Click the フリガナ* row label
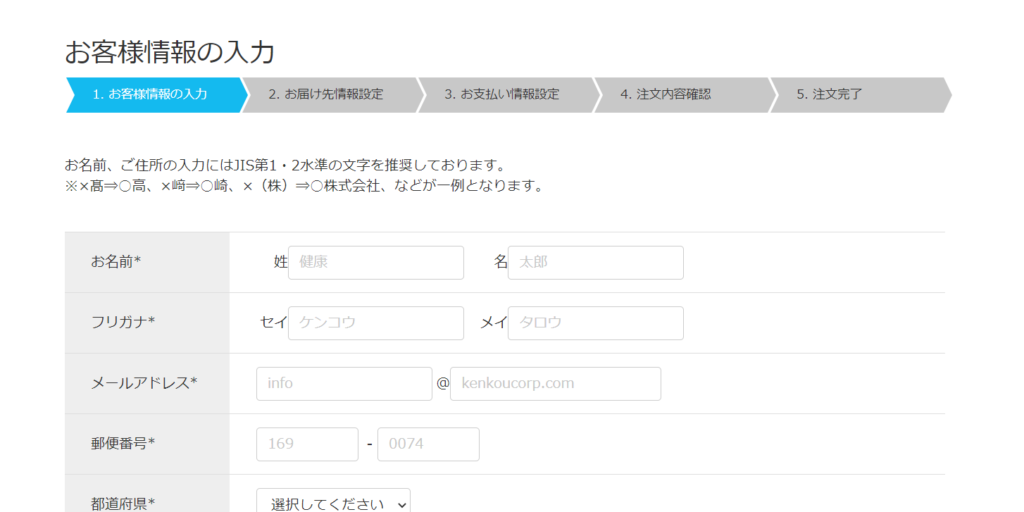1024x512 pixels. [x=123, y=322]
